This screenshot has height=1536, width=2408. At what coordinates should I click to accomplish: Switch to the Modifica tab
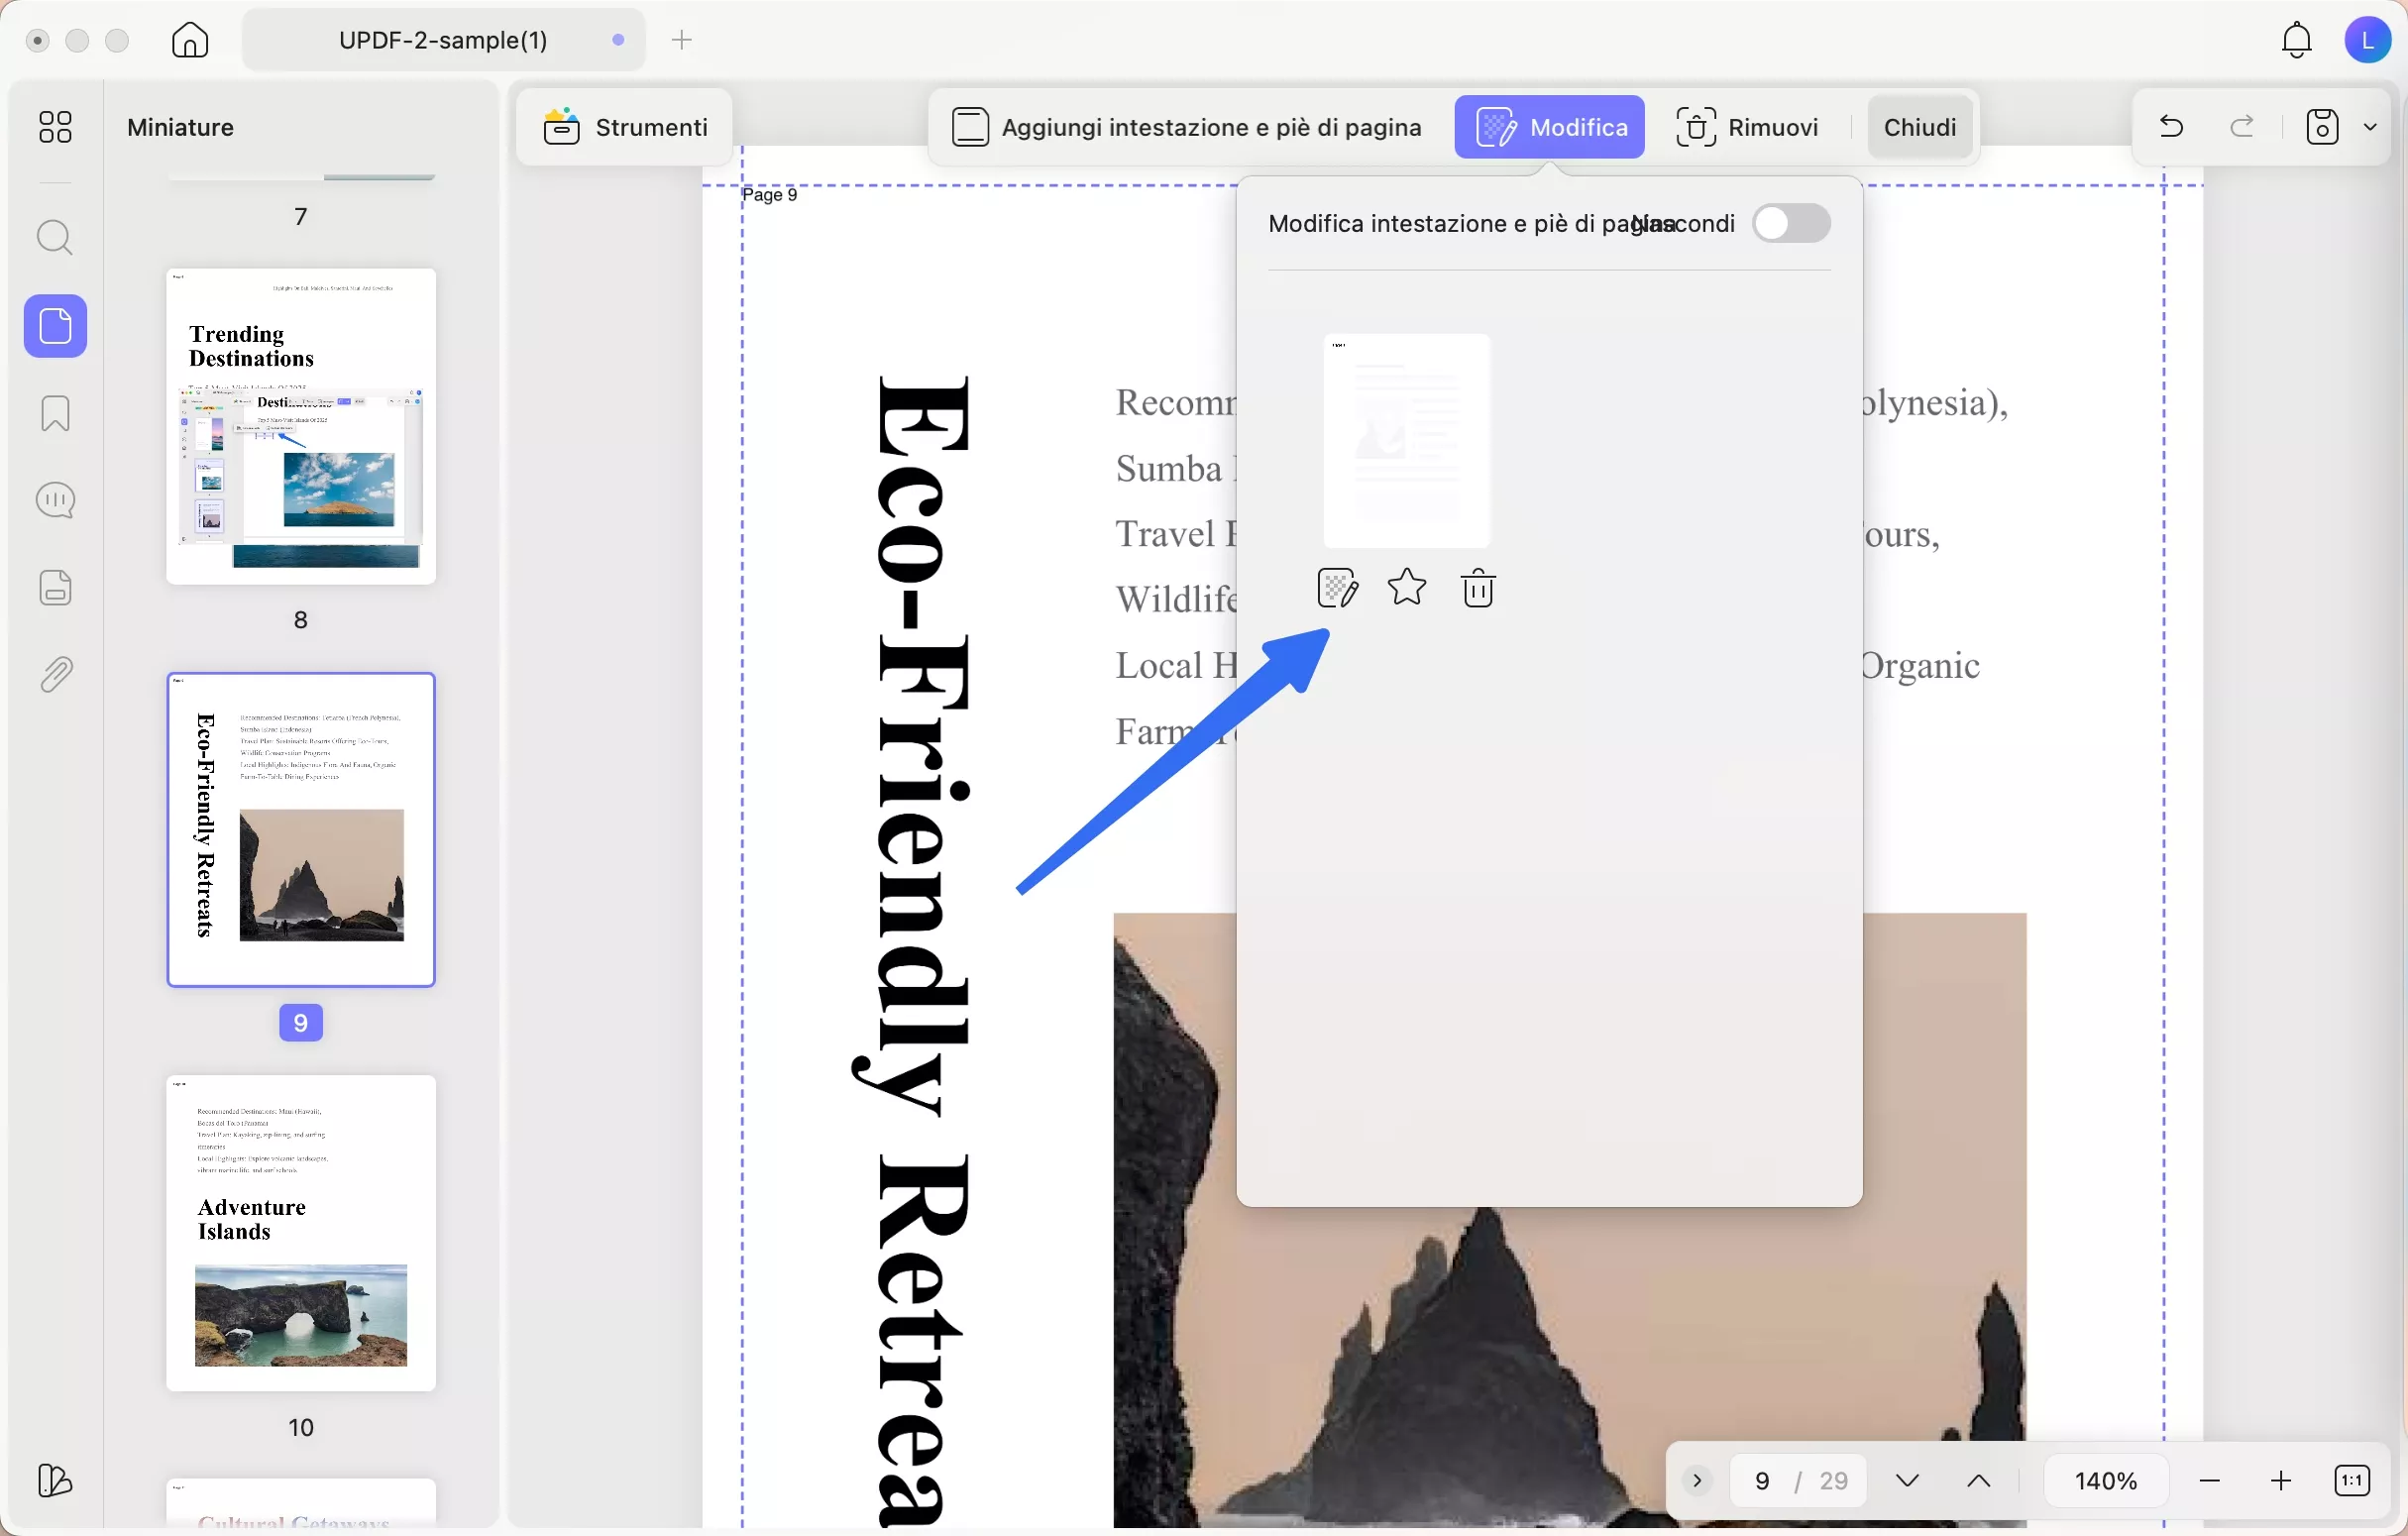[1549, 127]
